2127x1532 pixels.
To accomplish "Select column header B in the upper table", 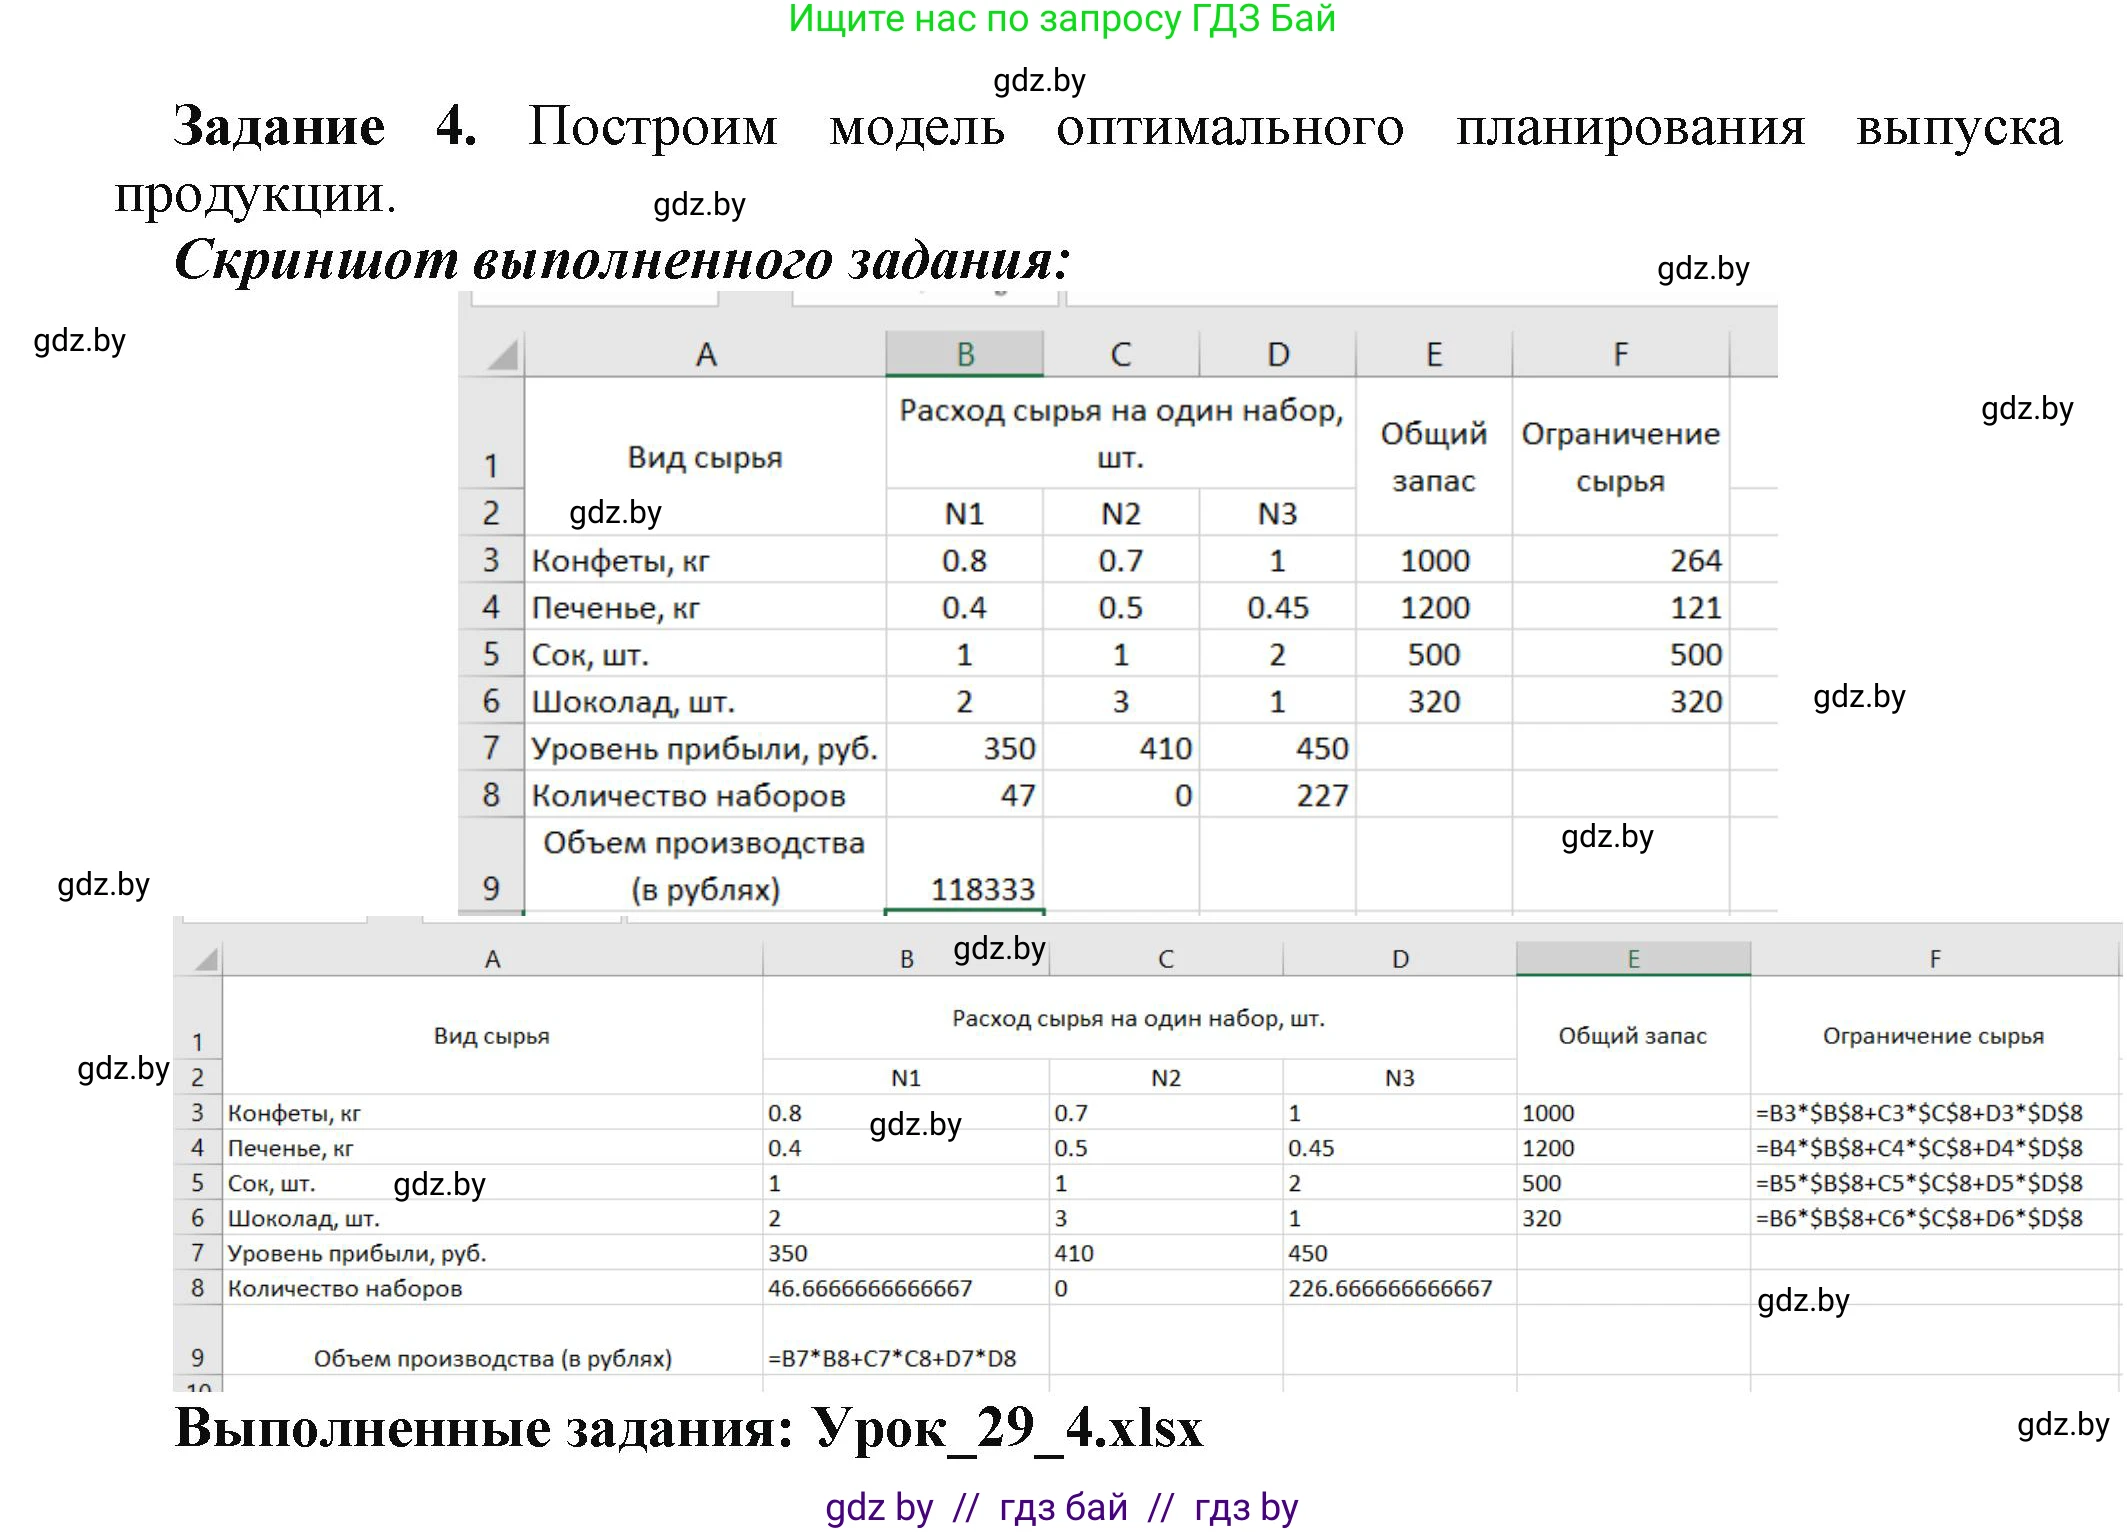I will 963,354.
